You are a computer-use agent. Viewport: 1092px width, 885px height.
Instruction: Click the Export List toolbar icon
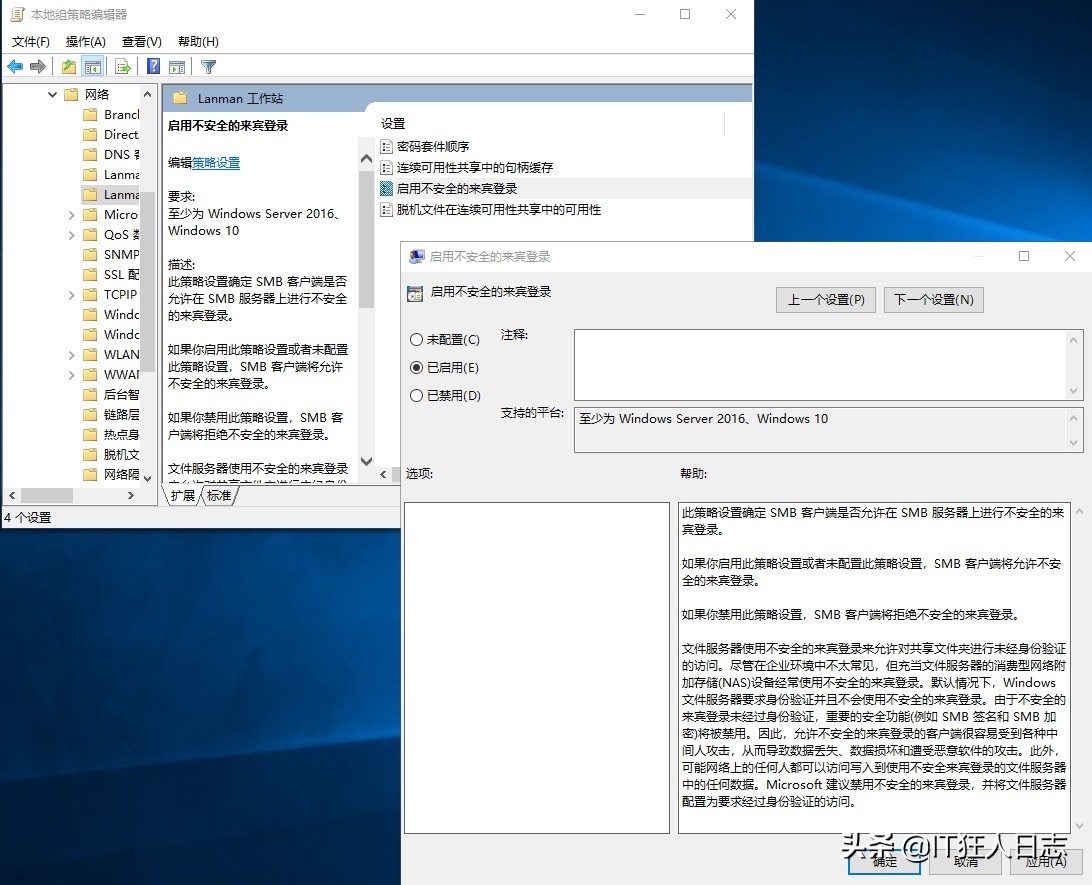pyautogui.click(x=123, y=67)
